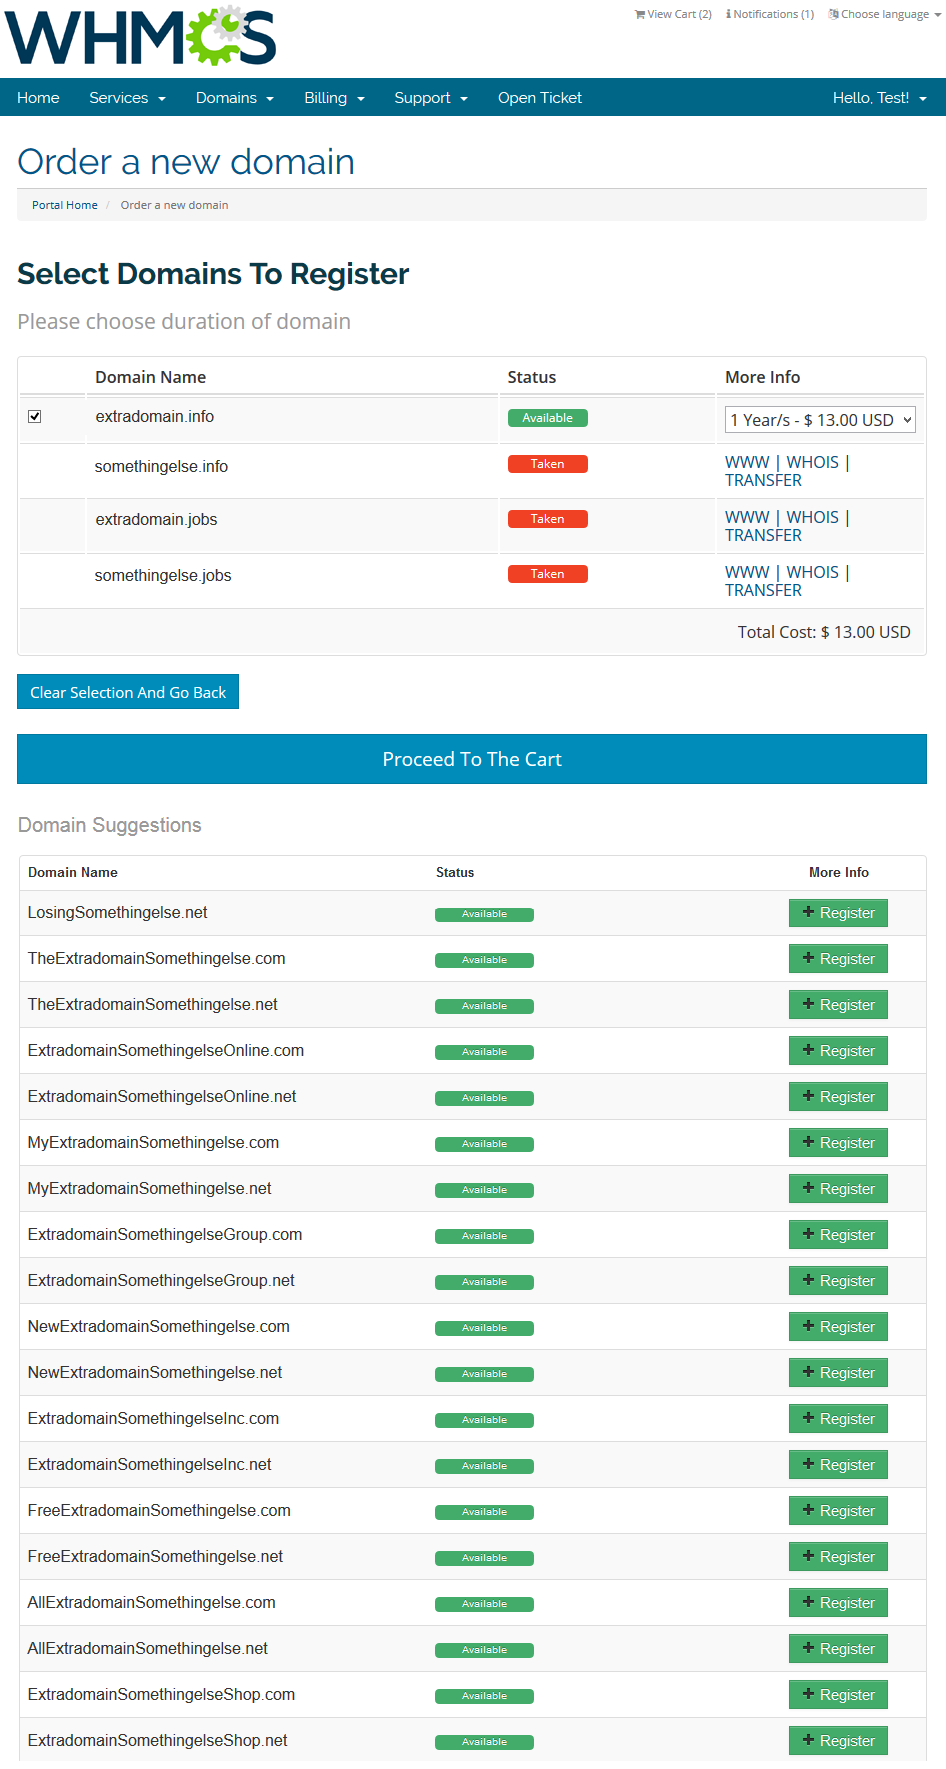Register ExtradomainSomethingelseOnline.com
Image resolution: width=946 pixels, height=1769 pixels.
[838, 1051]
